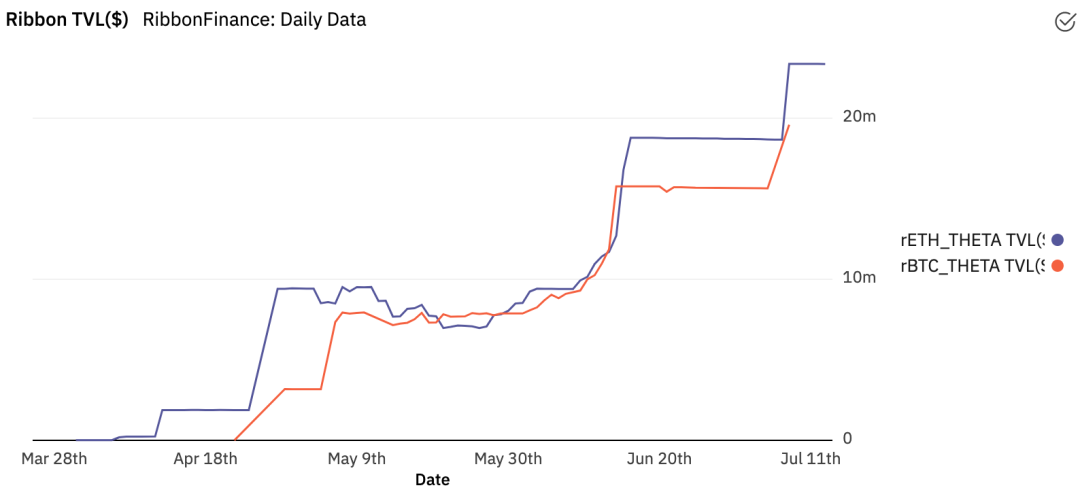Click purple line's plateau near Jun 20th
This screenshot has width=1080, height=492.
703,138
